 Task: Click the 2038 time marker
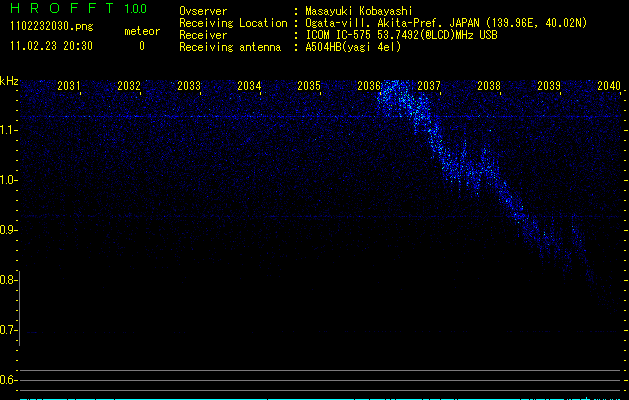click(489, 86)
